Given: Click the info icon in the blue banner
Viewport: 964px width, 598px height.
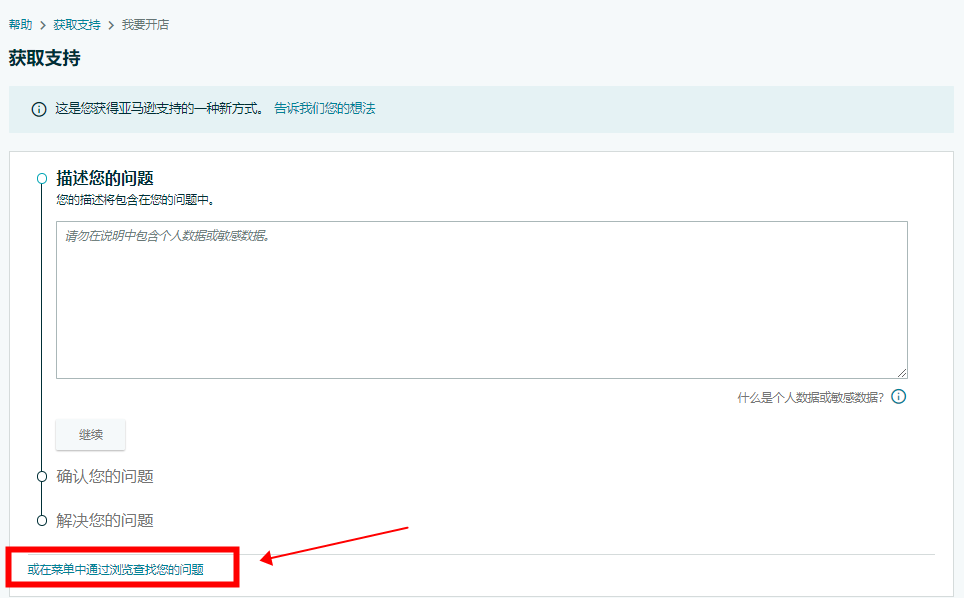Looking at the screenshot, I should point(39,109).
